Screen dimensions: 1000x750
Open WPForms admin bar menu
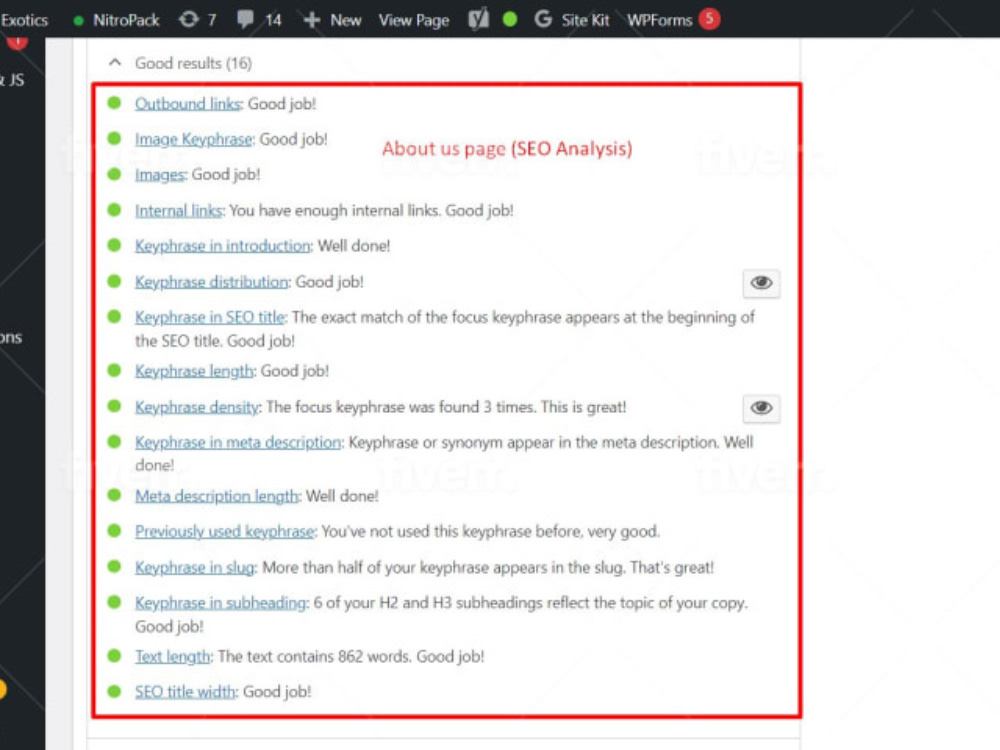coord(659,20)
